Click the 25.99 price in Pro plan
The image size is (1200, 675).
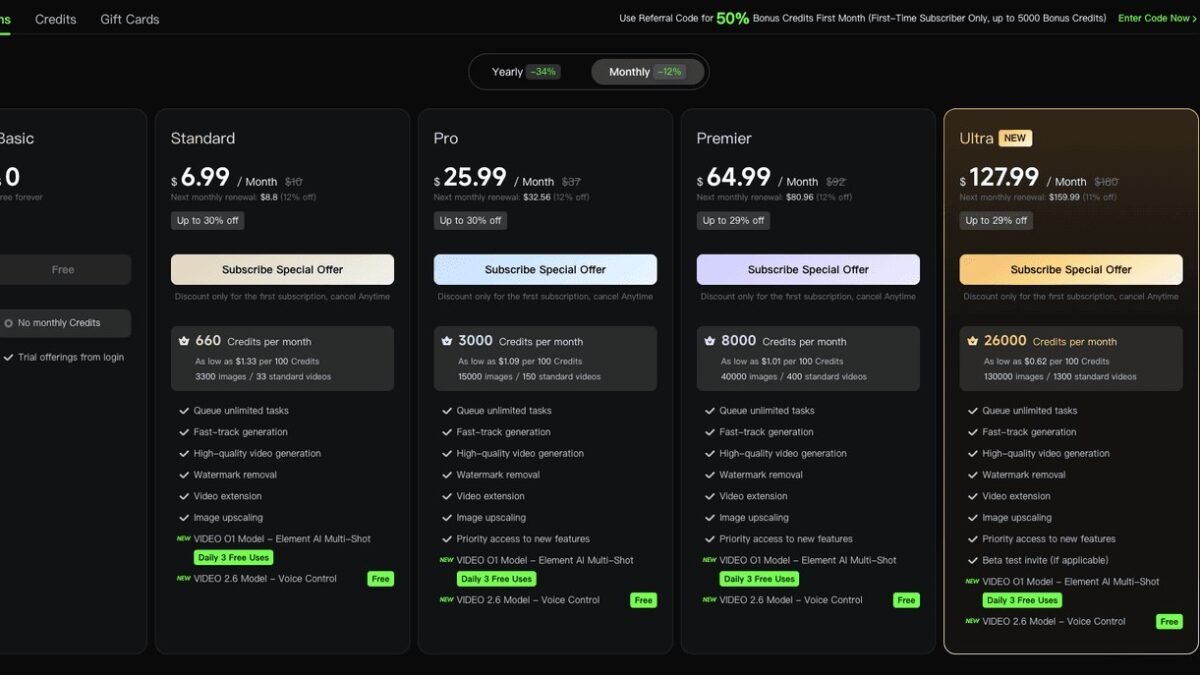tap(475, 177)
